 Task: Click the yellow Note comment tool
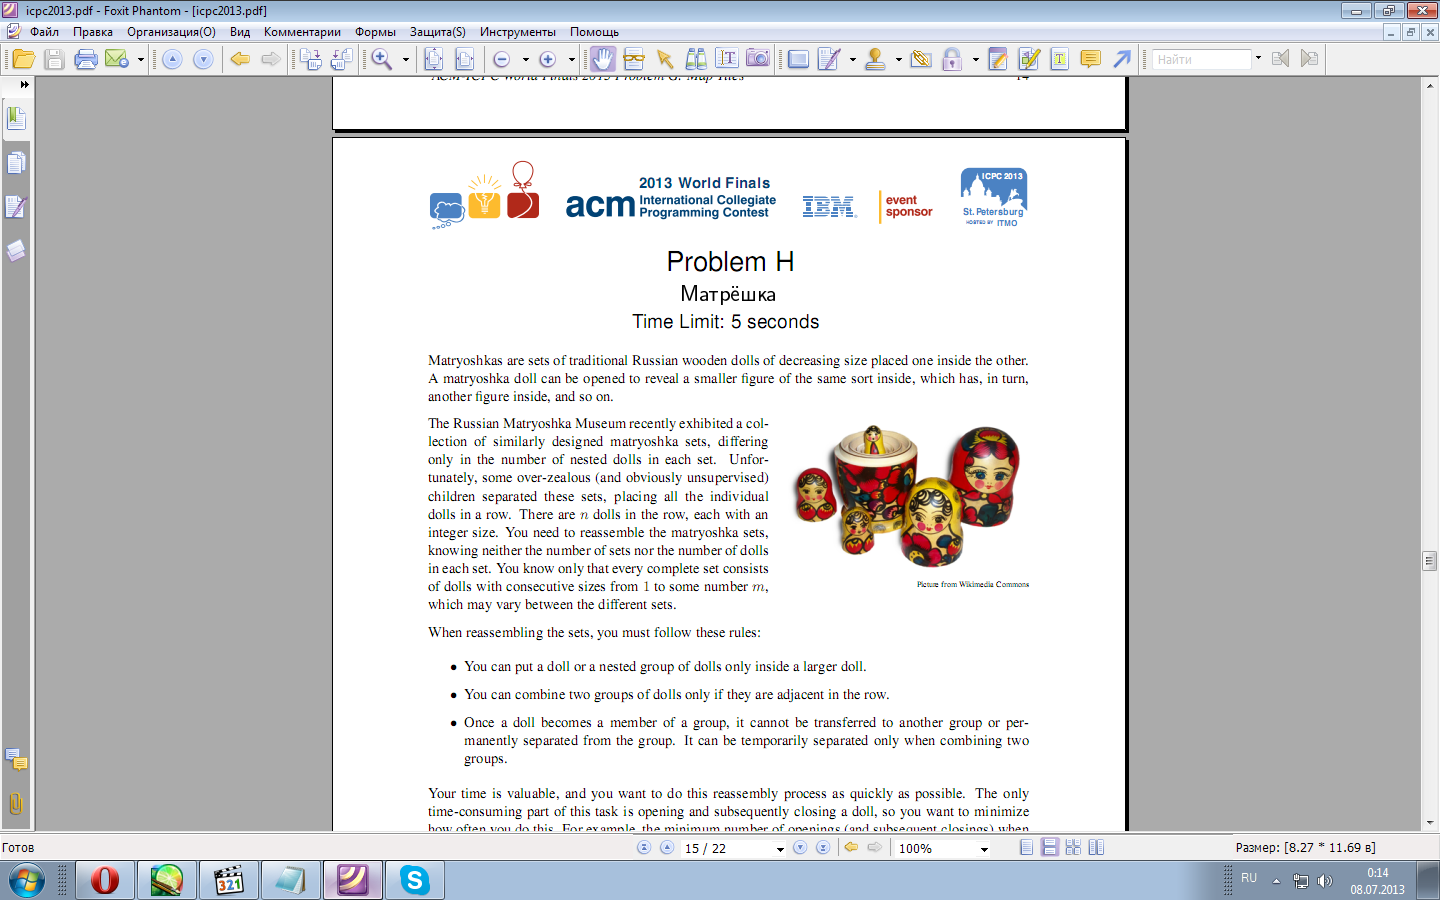click(1090, 59)
